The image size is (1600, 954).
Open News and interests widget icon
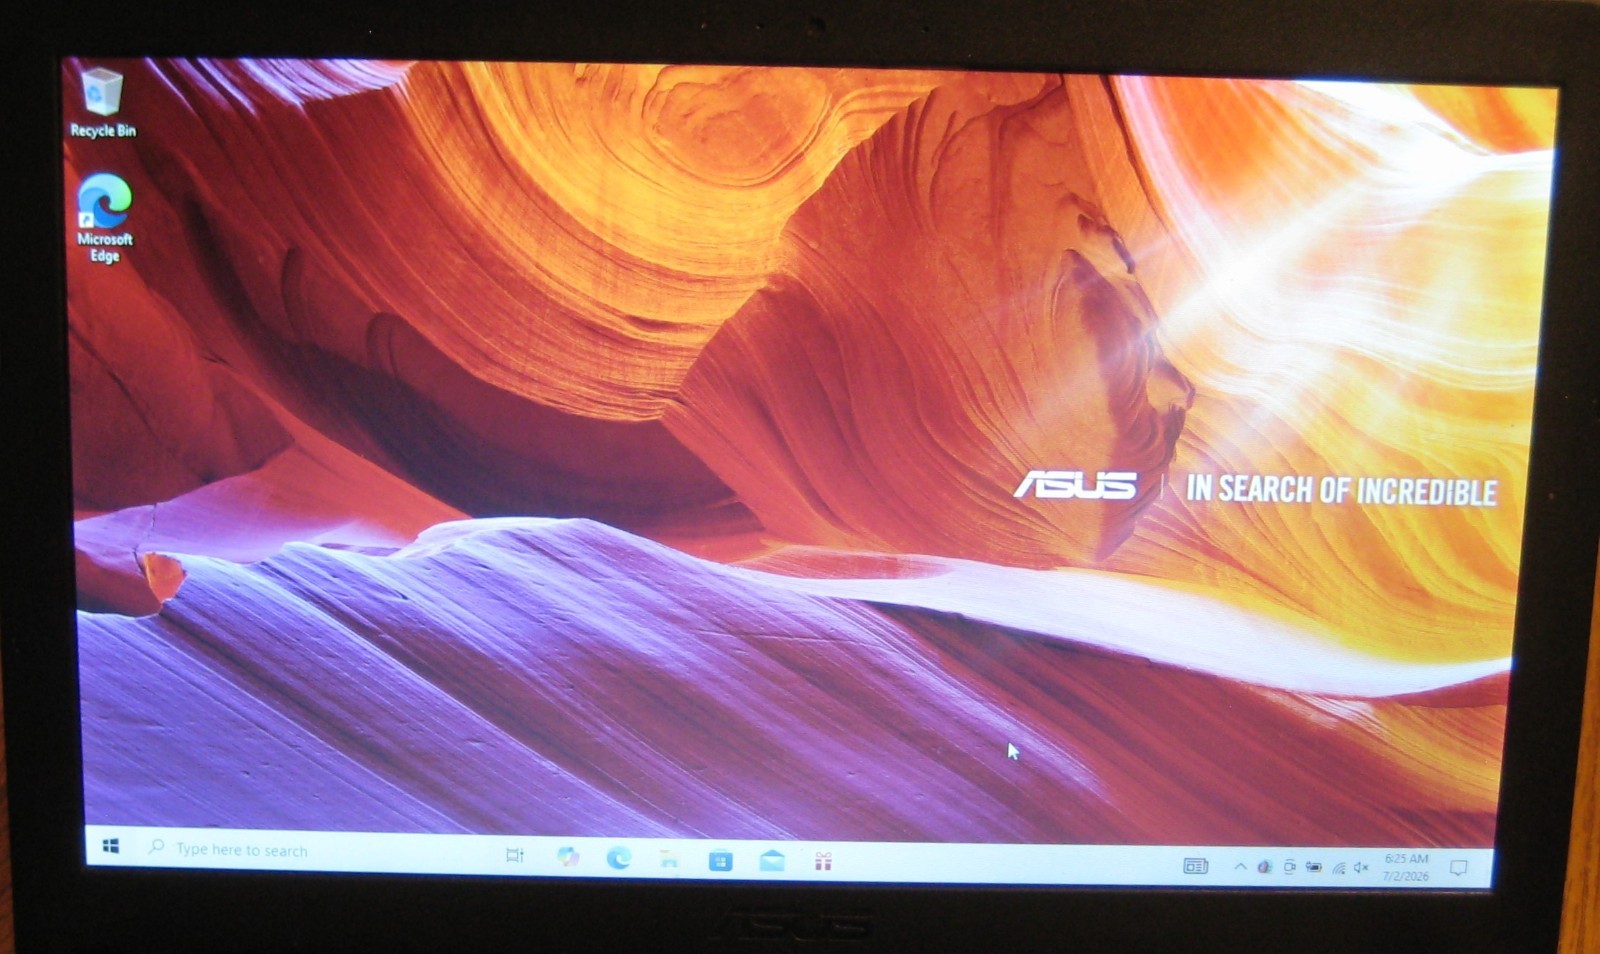point(1196,866)
